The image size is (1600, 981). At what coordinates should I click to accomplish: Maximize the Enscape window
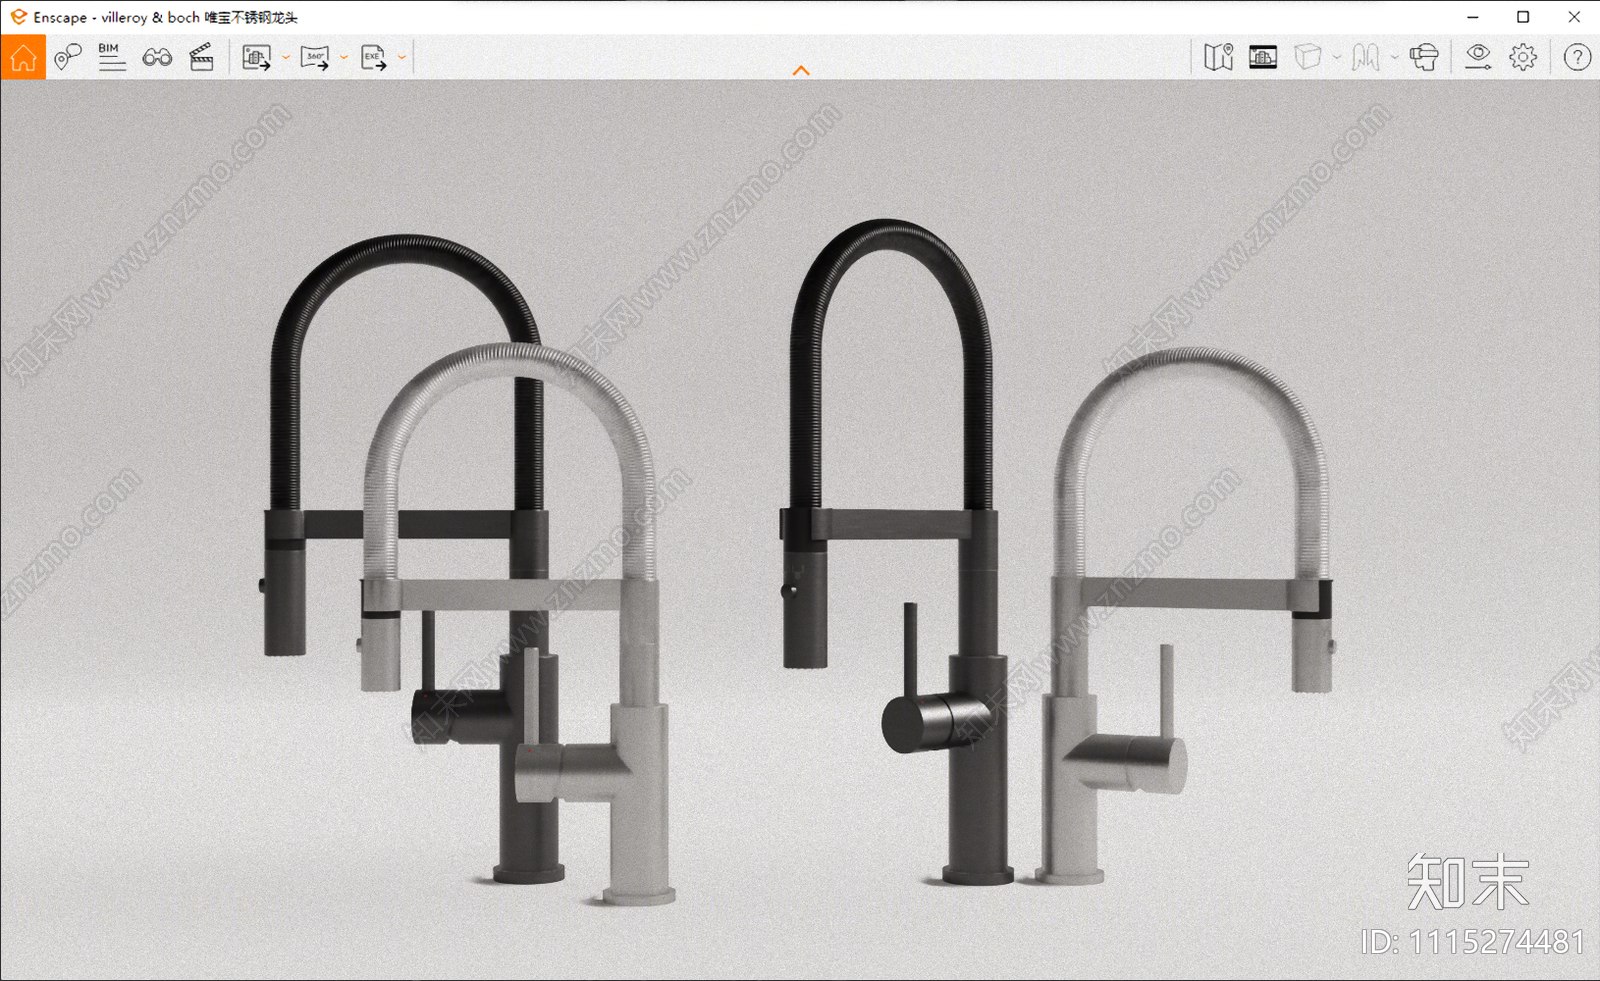pyautogui.click(x=1523, y=17)
